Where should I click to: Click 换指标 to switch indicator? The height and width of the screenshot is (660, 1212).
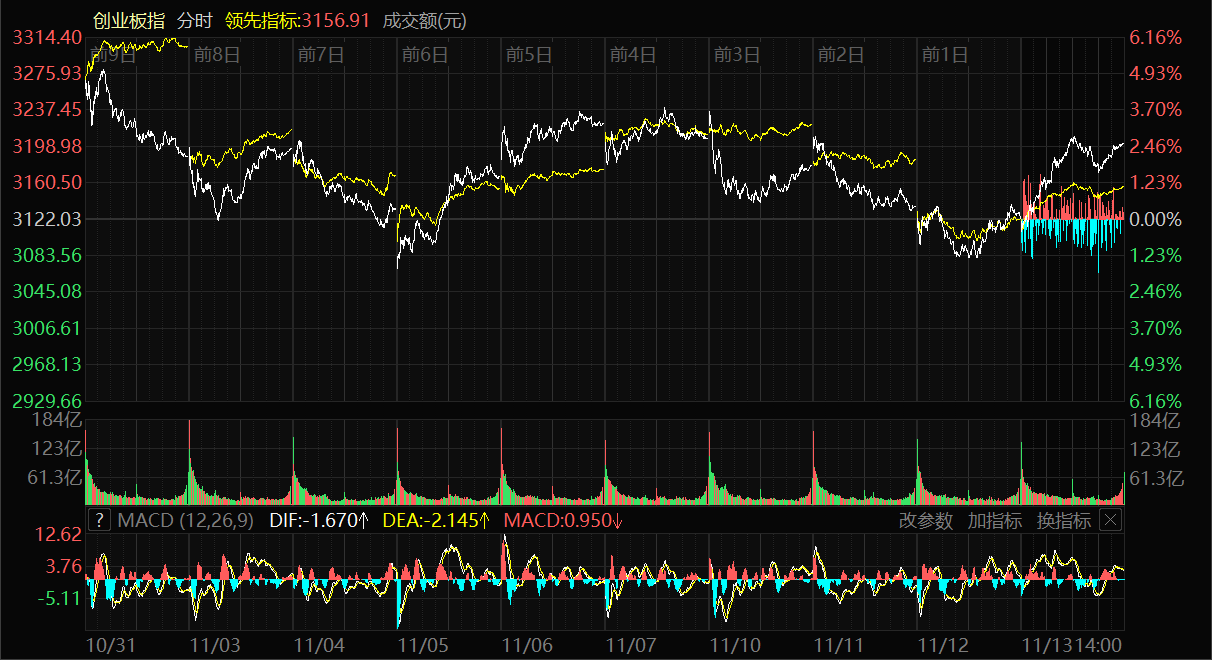point(1063,520)
